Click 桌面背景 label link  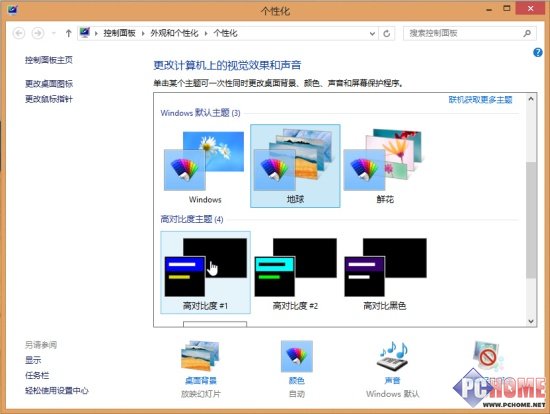pos(201,380)
